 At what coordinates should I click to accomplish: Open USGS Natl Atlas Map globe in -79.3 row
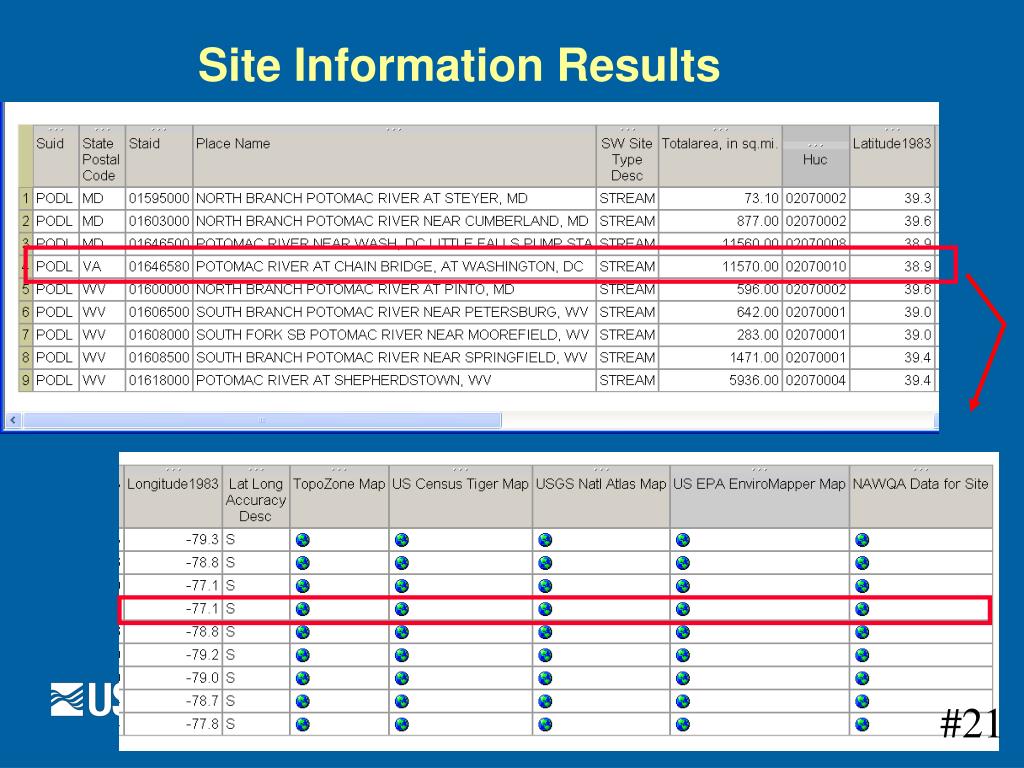tap(545, 540)
